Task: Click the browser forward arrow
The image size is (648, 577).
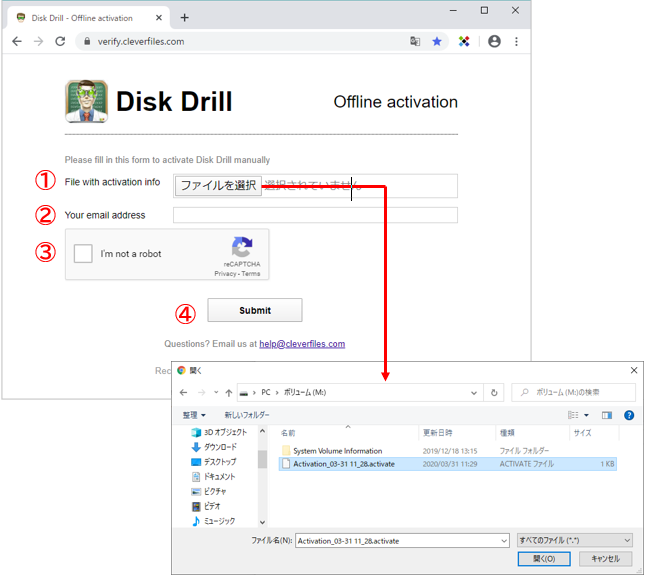Action: (x=38, y=41)
